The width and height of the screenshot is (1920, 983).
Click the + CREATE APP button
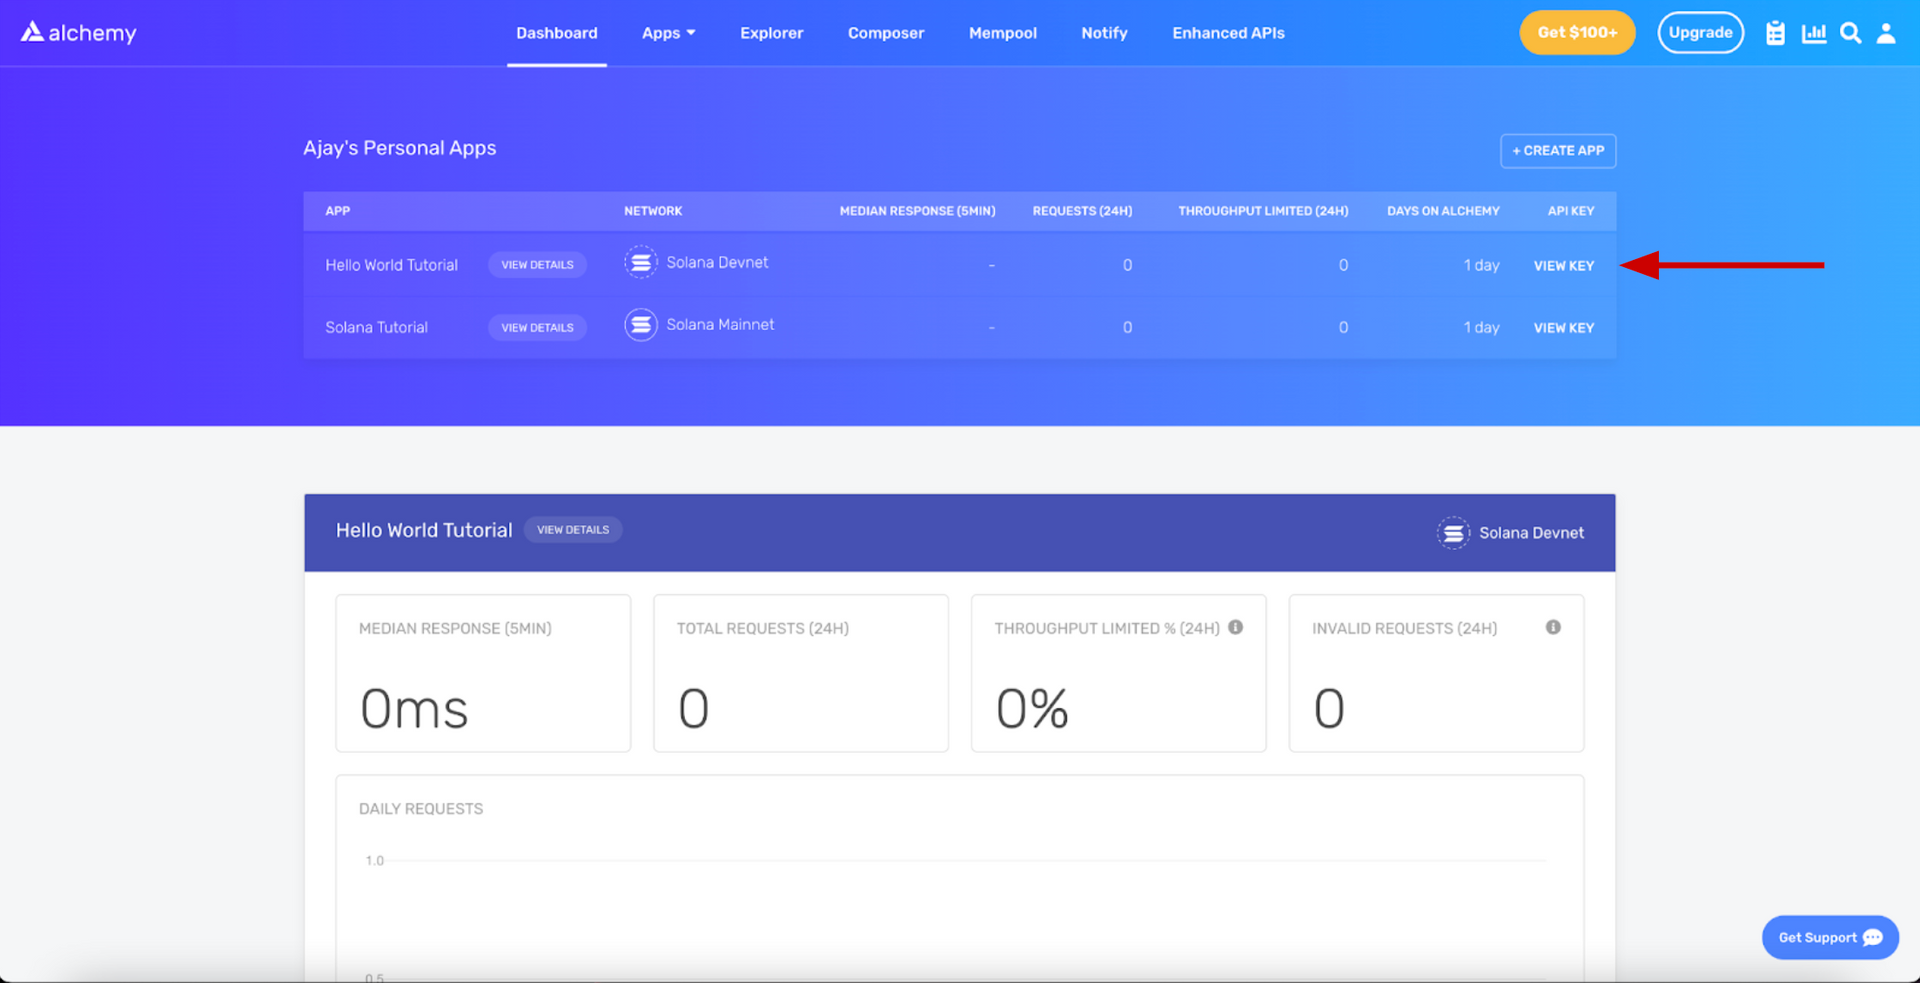pos(1558,151)
